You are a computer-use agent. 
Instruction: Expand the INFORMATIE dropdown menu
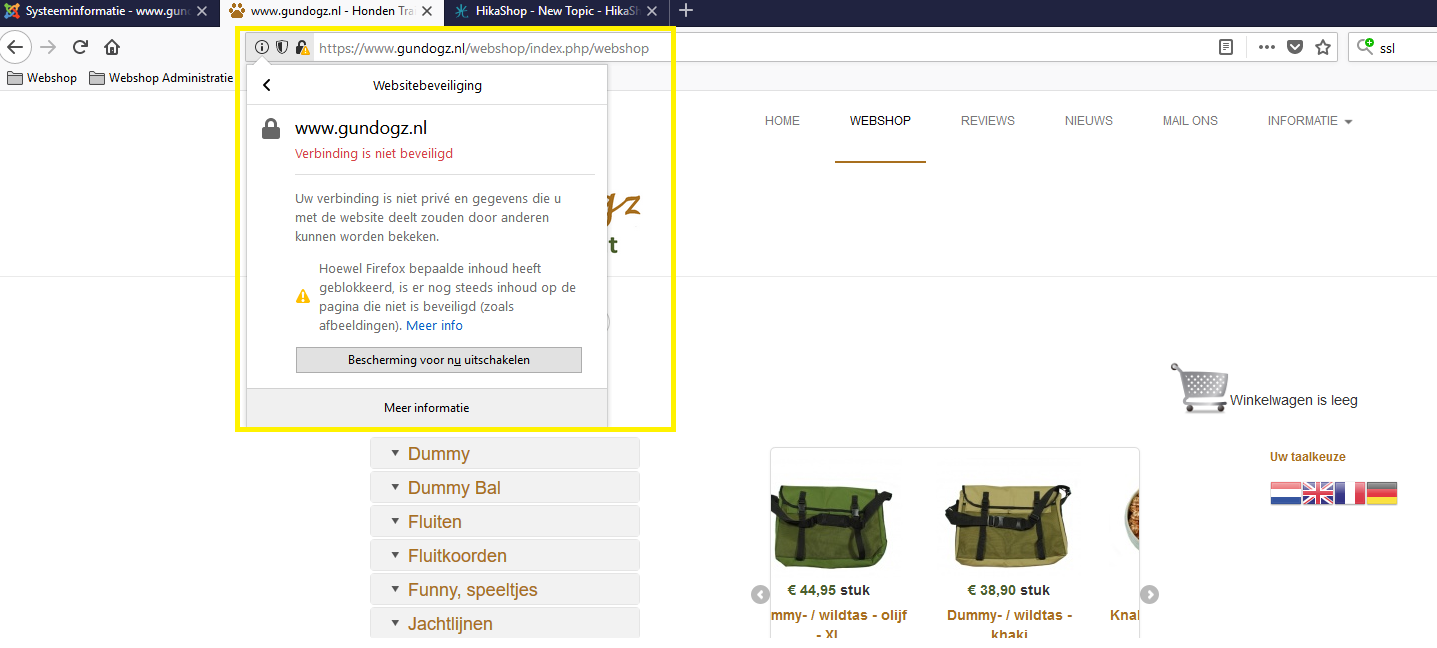click(1310, 121)
